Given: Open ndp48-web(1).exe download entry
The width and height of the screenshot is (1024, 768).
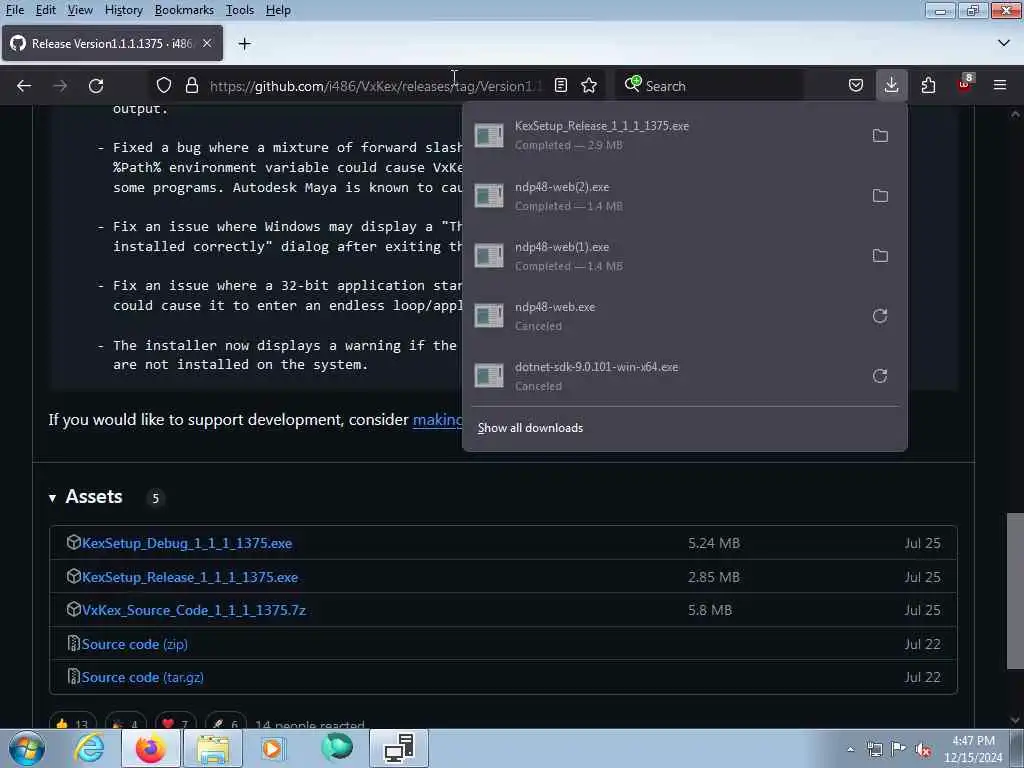Looking at the screenshot, I should point(663,256).
